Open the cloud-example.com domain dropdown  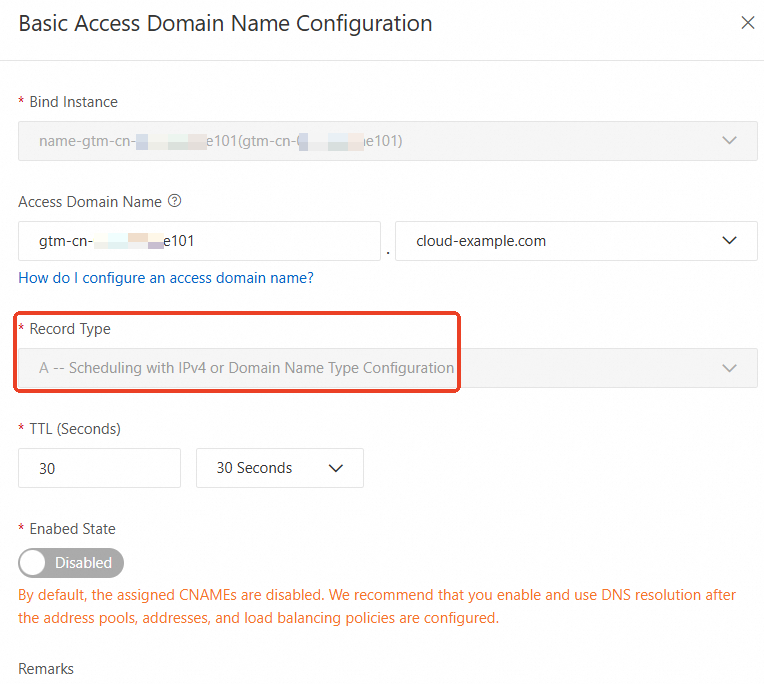click(x=576, y=241)
